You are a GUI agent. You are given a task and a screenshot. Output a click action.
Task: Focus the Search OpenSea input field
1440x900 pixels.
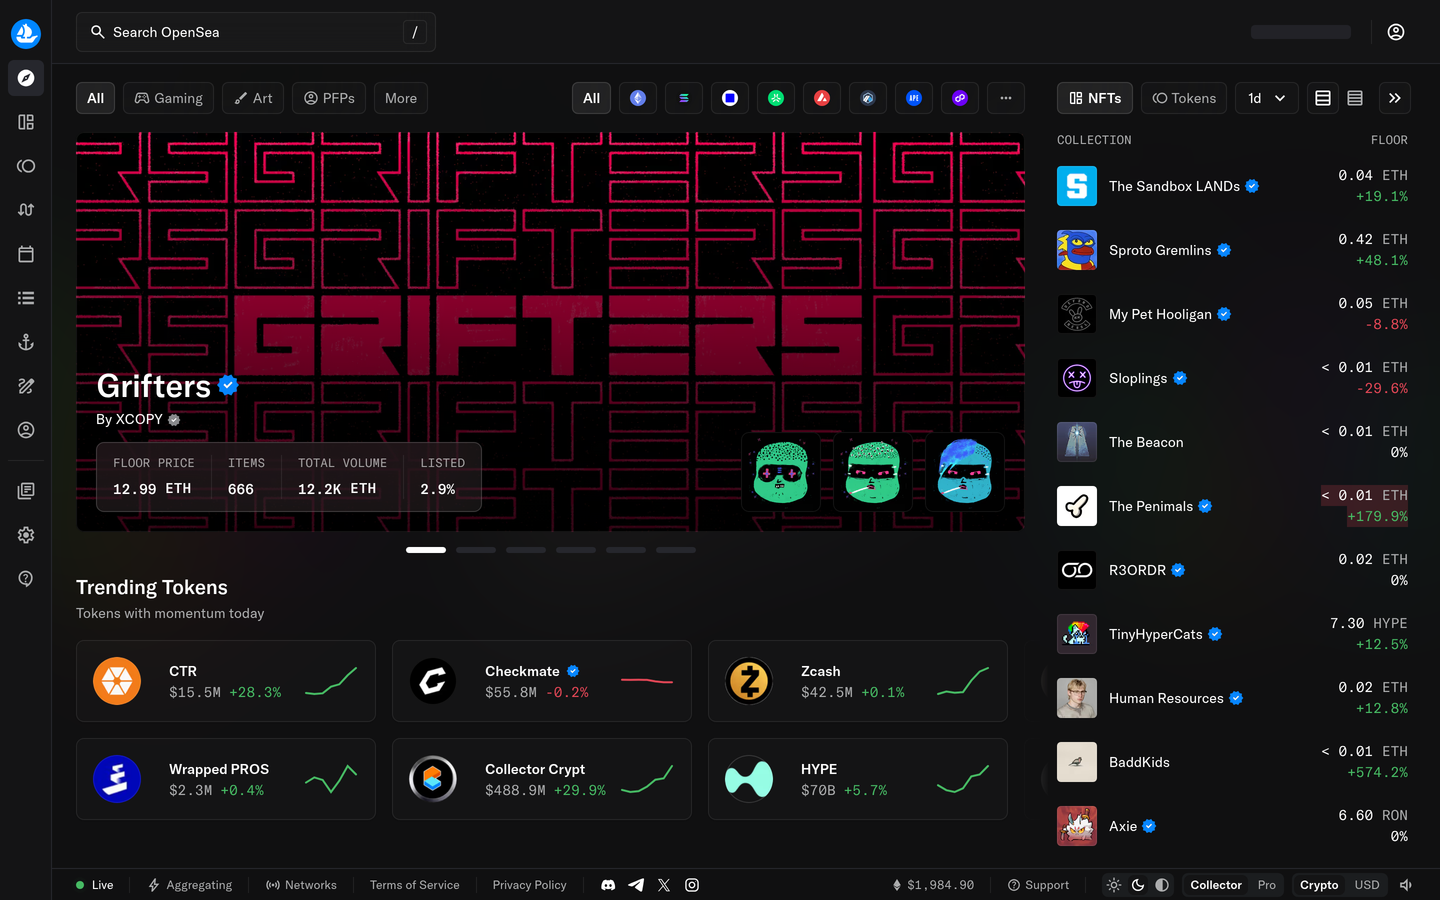pyautogui.click(x=256, y=32)
